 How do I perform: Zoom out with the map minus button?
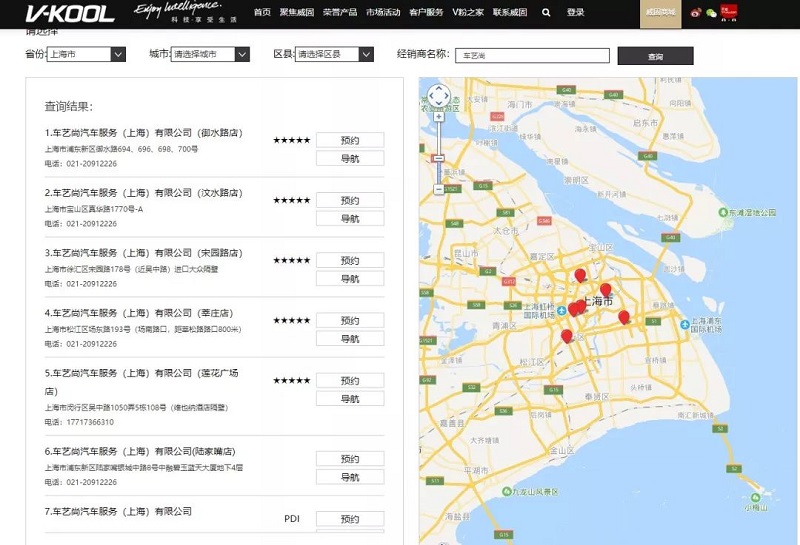pyautogui.click(x=439, y=189)
